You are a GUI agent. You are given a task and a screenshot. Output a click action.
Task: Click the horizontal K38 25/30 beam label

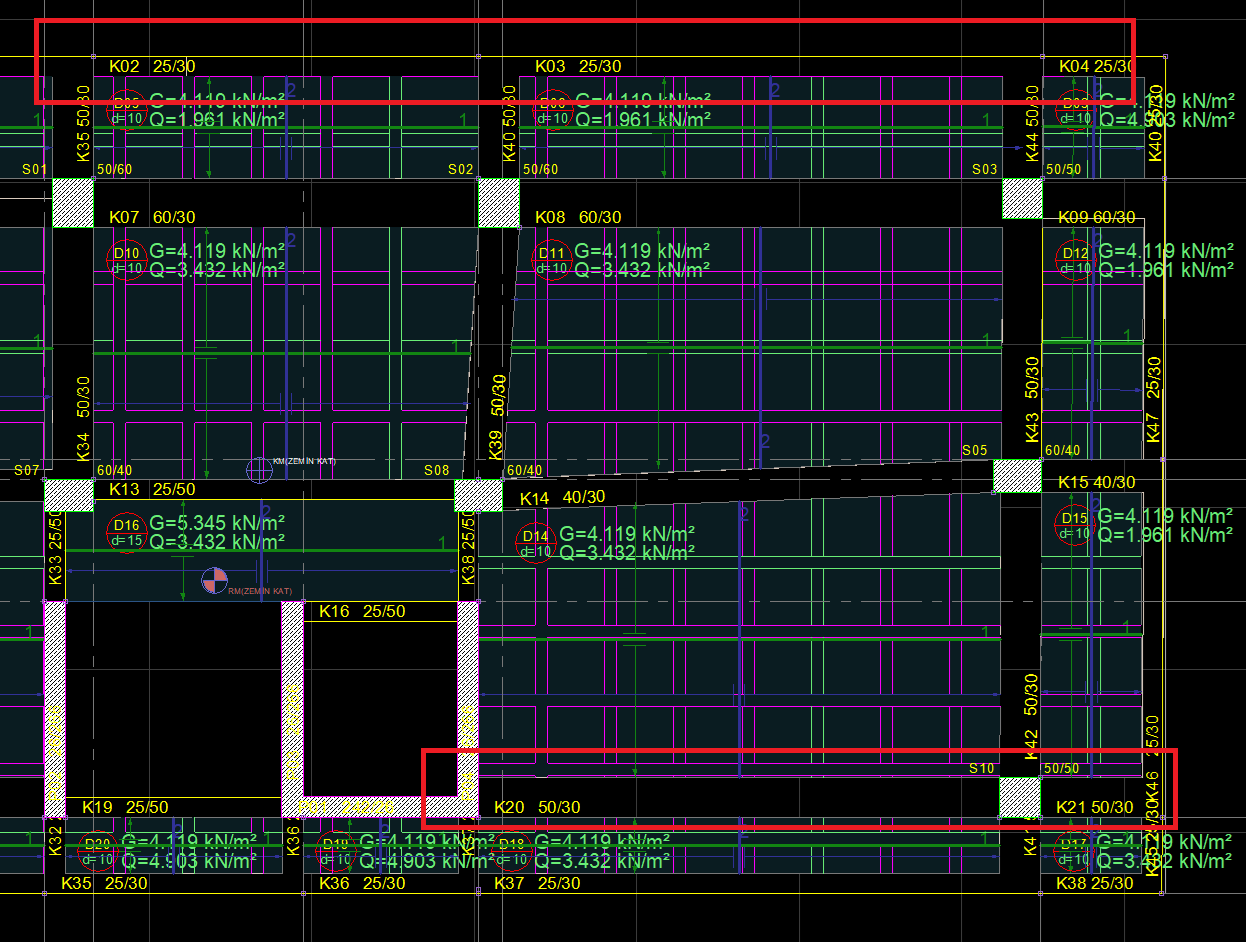(1095, 883)
